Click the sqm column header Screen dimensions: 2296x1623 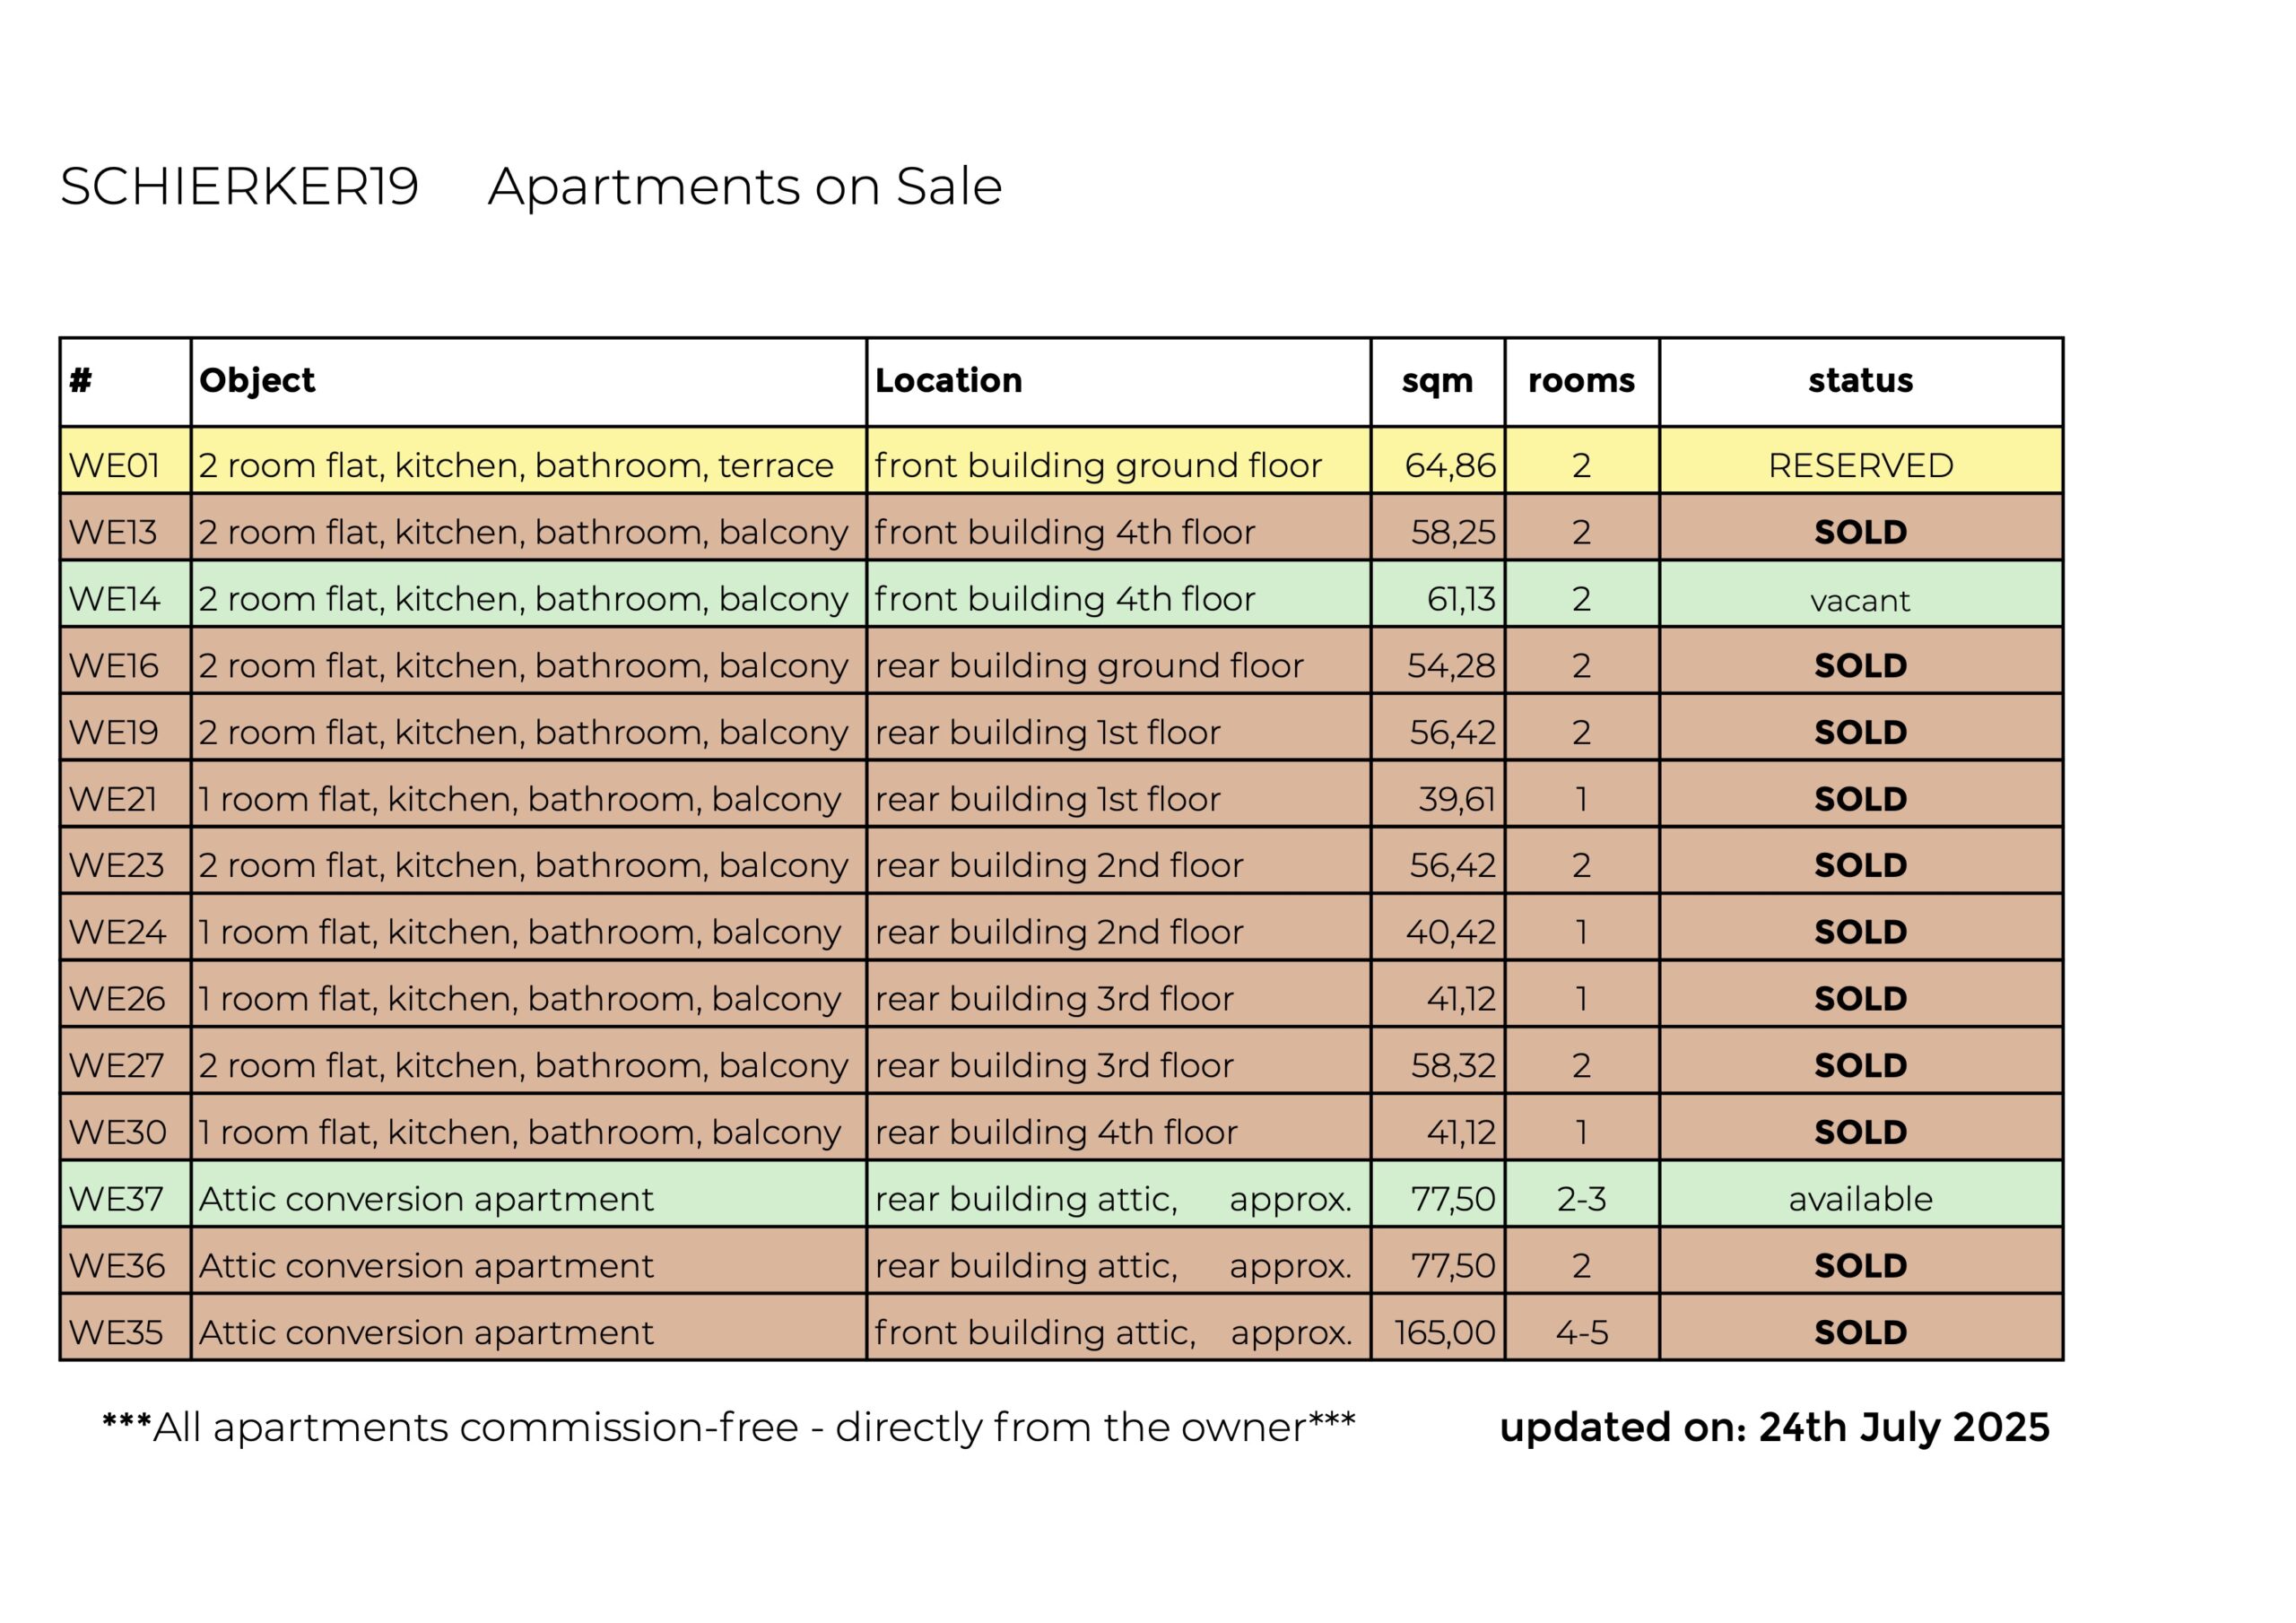[1437, 381]
